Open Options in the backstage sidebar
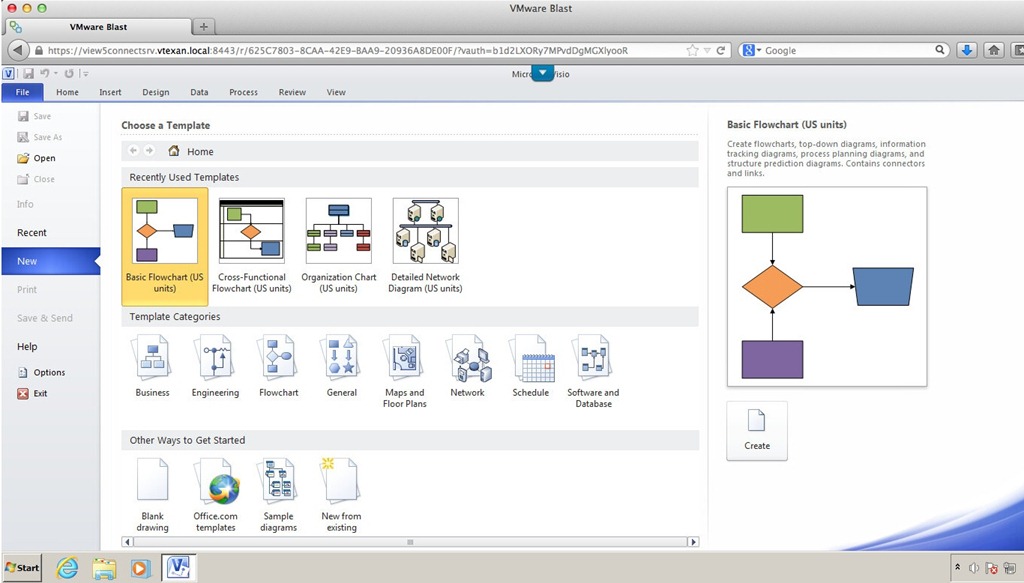Viewport: 1024px width, 583px height. [49, 373]
